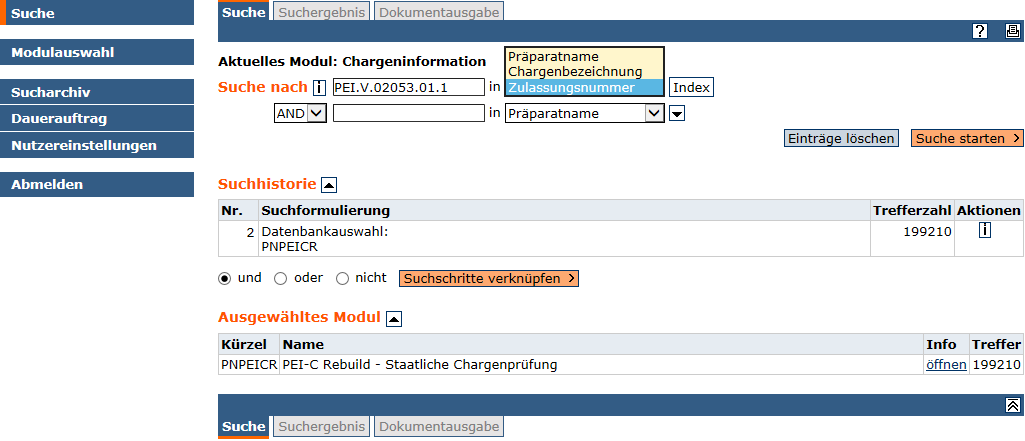Click the 'Trefferzahl' column header

(x=912, y=210)
